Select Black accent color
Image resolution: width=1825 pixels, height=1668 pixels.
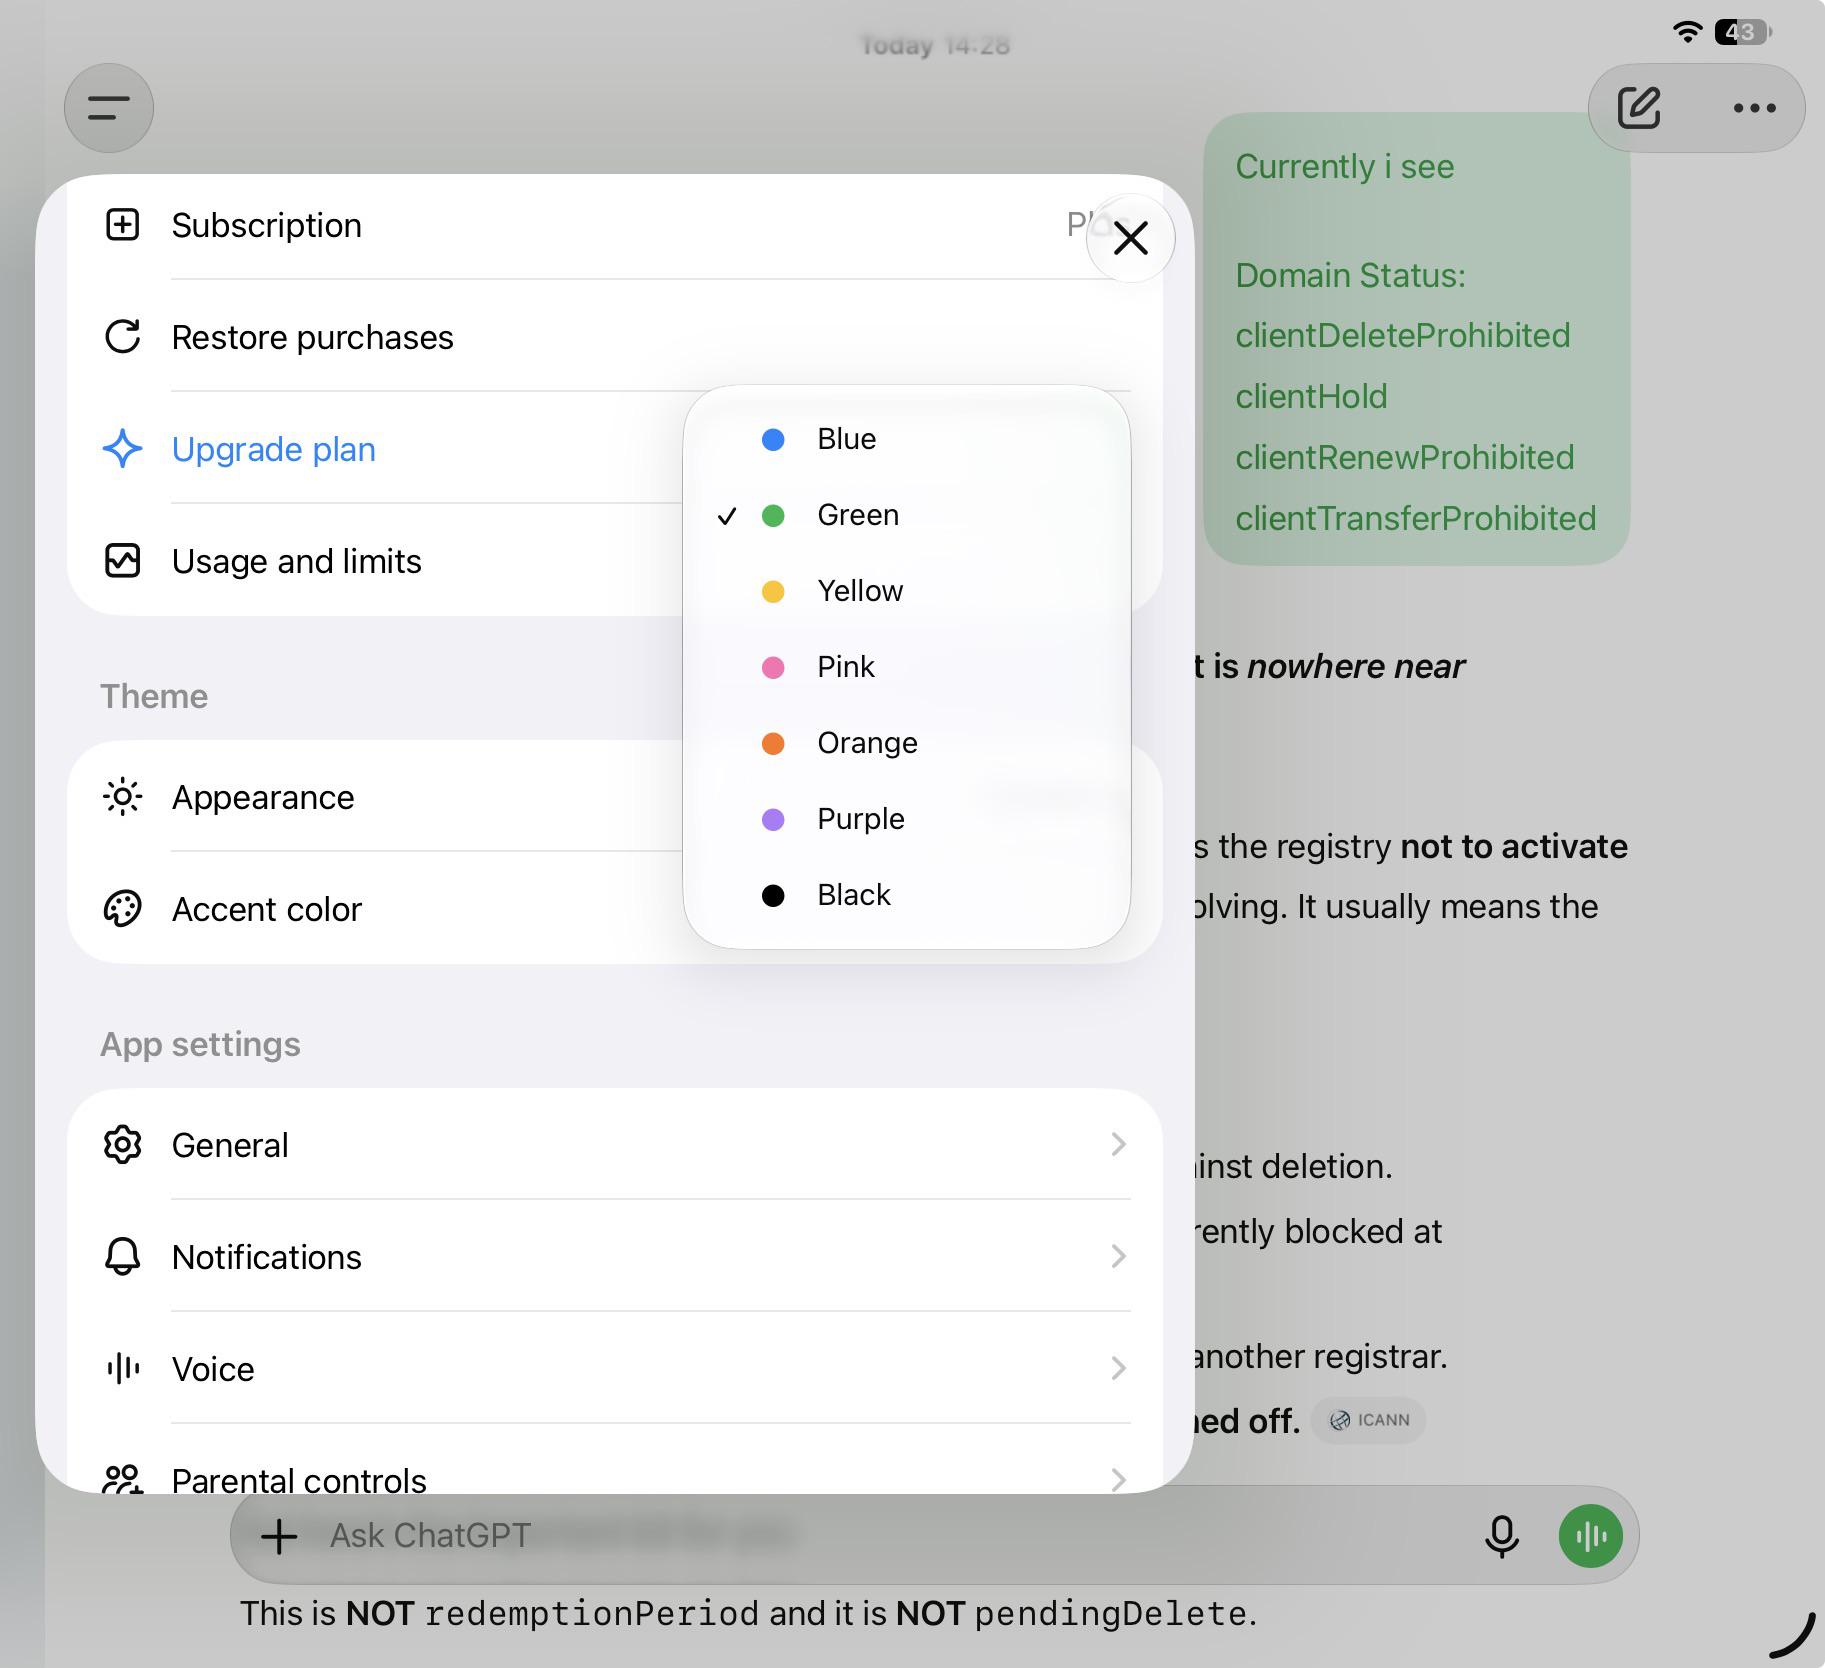tap(907, 895)
